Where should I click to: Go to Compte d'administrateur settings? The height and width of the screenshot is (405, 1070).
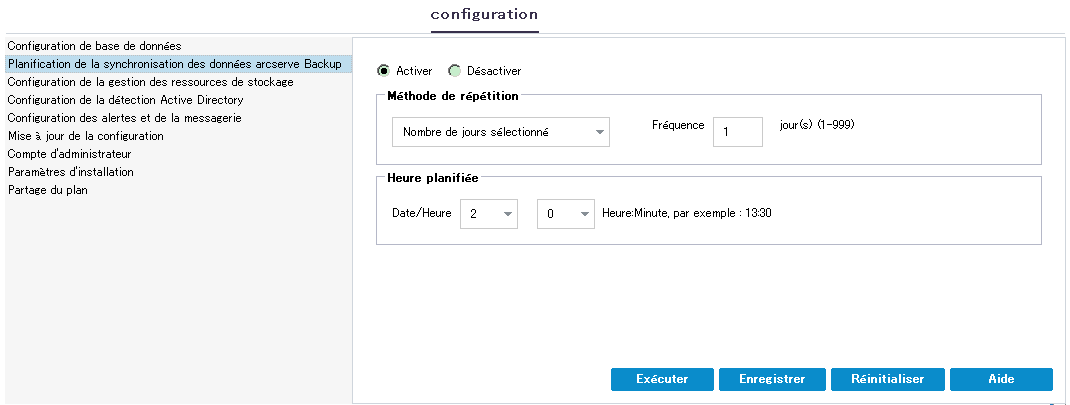click(x=69, y=154)
